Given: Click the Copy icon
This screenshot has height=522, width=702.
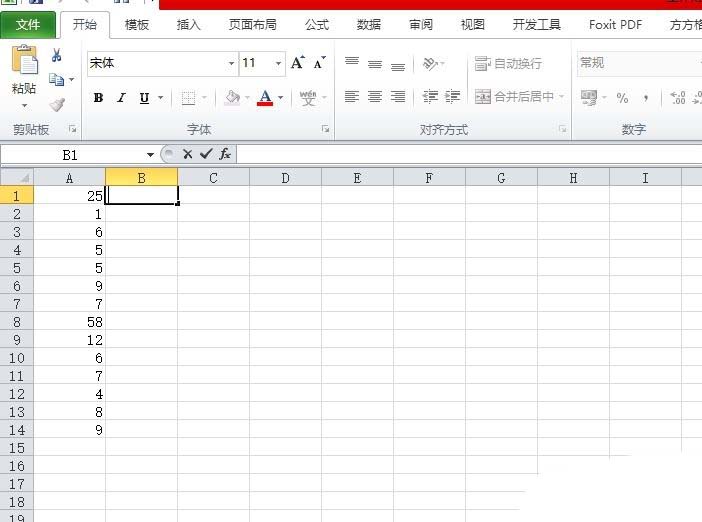Looking at the screenshot, I should pos(56,80).
